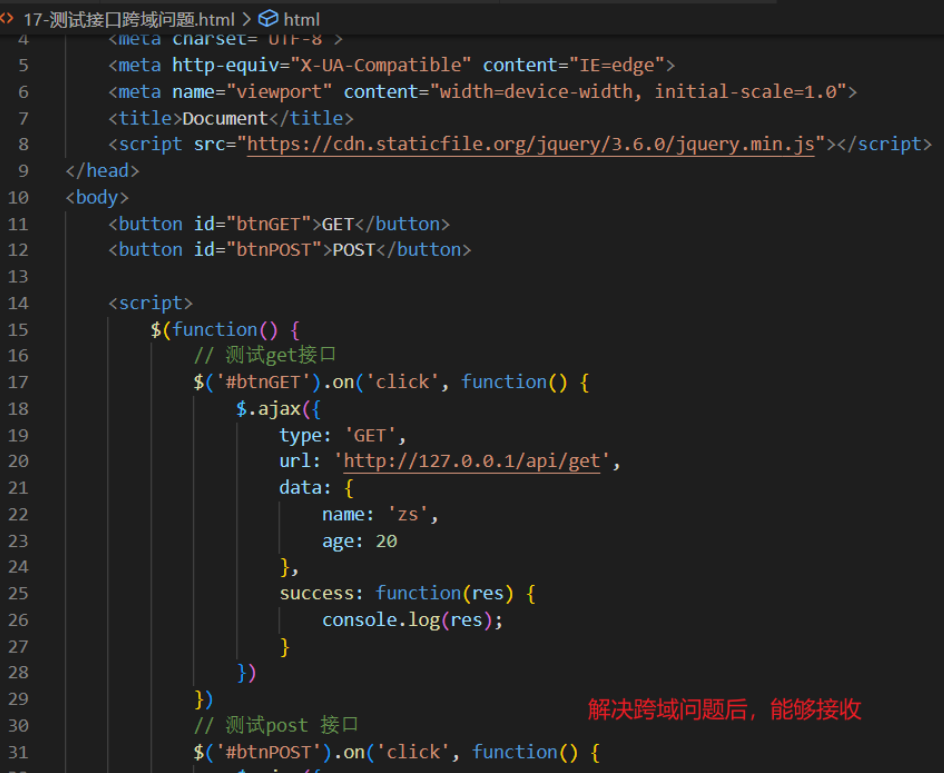
Task: Click the '#btnPOST' selector string
Action: pyautogui.click(x=269, y=753)
